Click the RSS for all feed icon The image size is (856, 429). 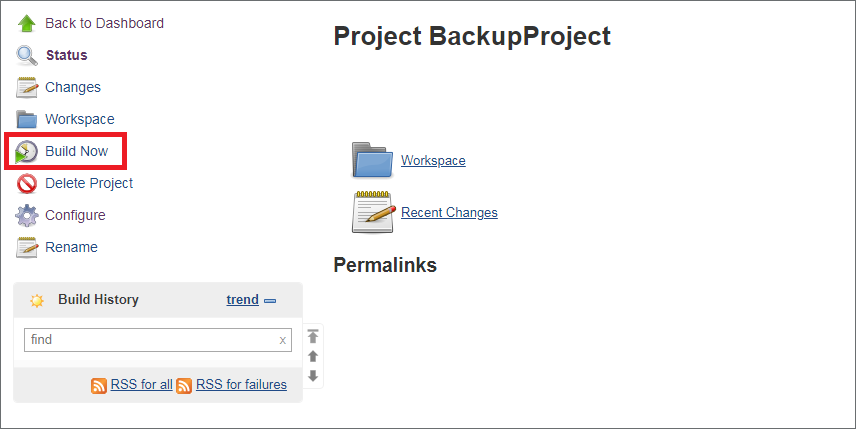click(99, 386)
